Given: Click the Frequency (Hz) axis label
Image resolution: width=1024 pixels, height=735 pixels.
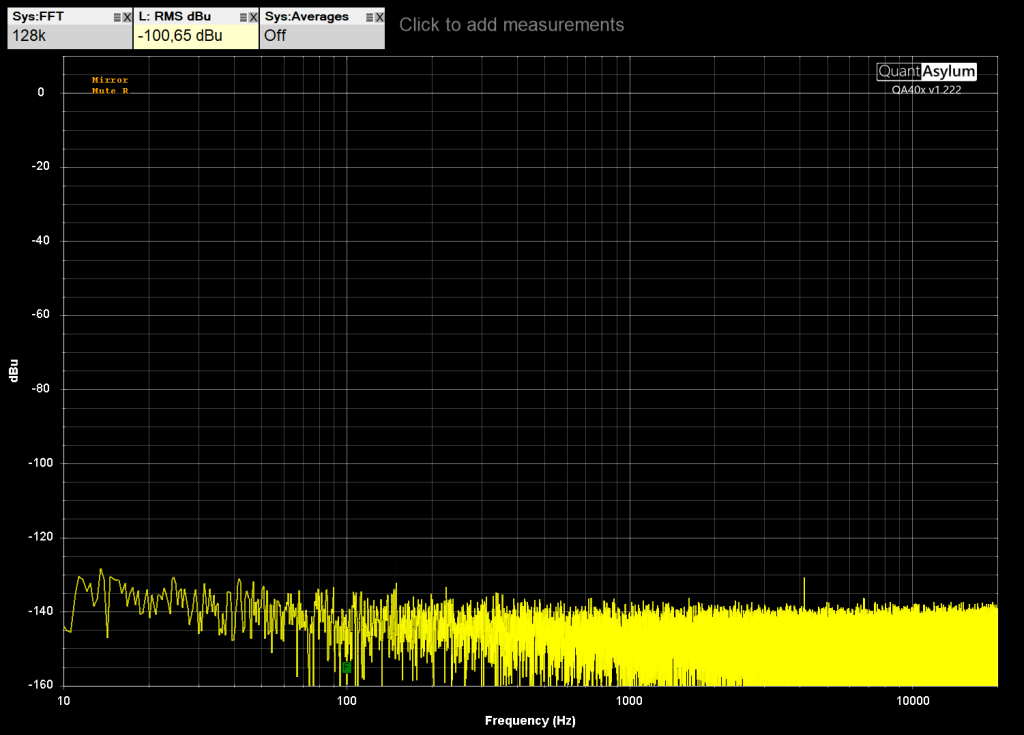Looking at the screenshot, I should coord(530,720).
